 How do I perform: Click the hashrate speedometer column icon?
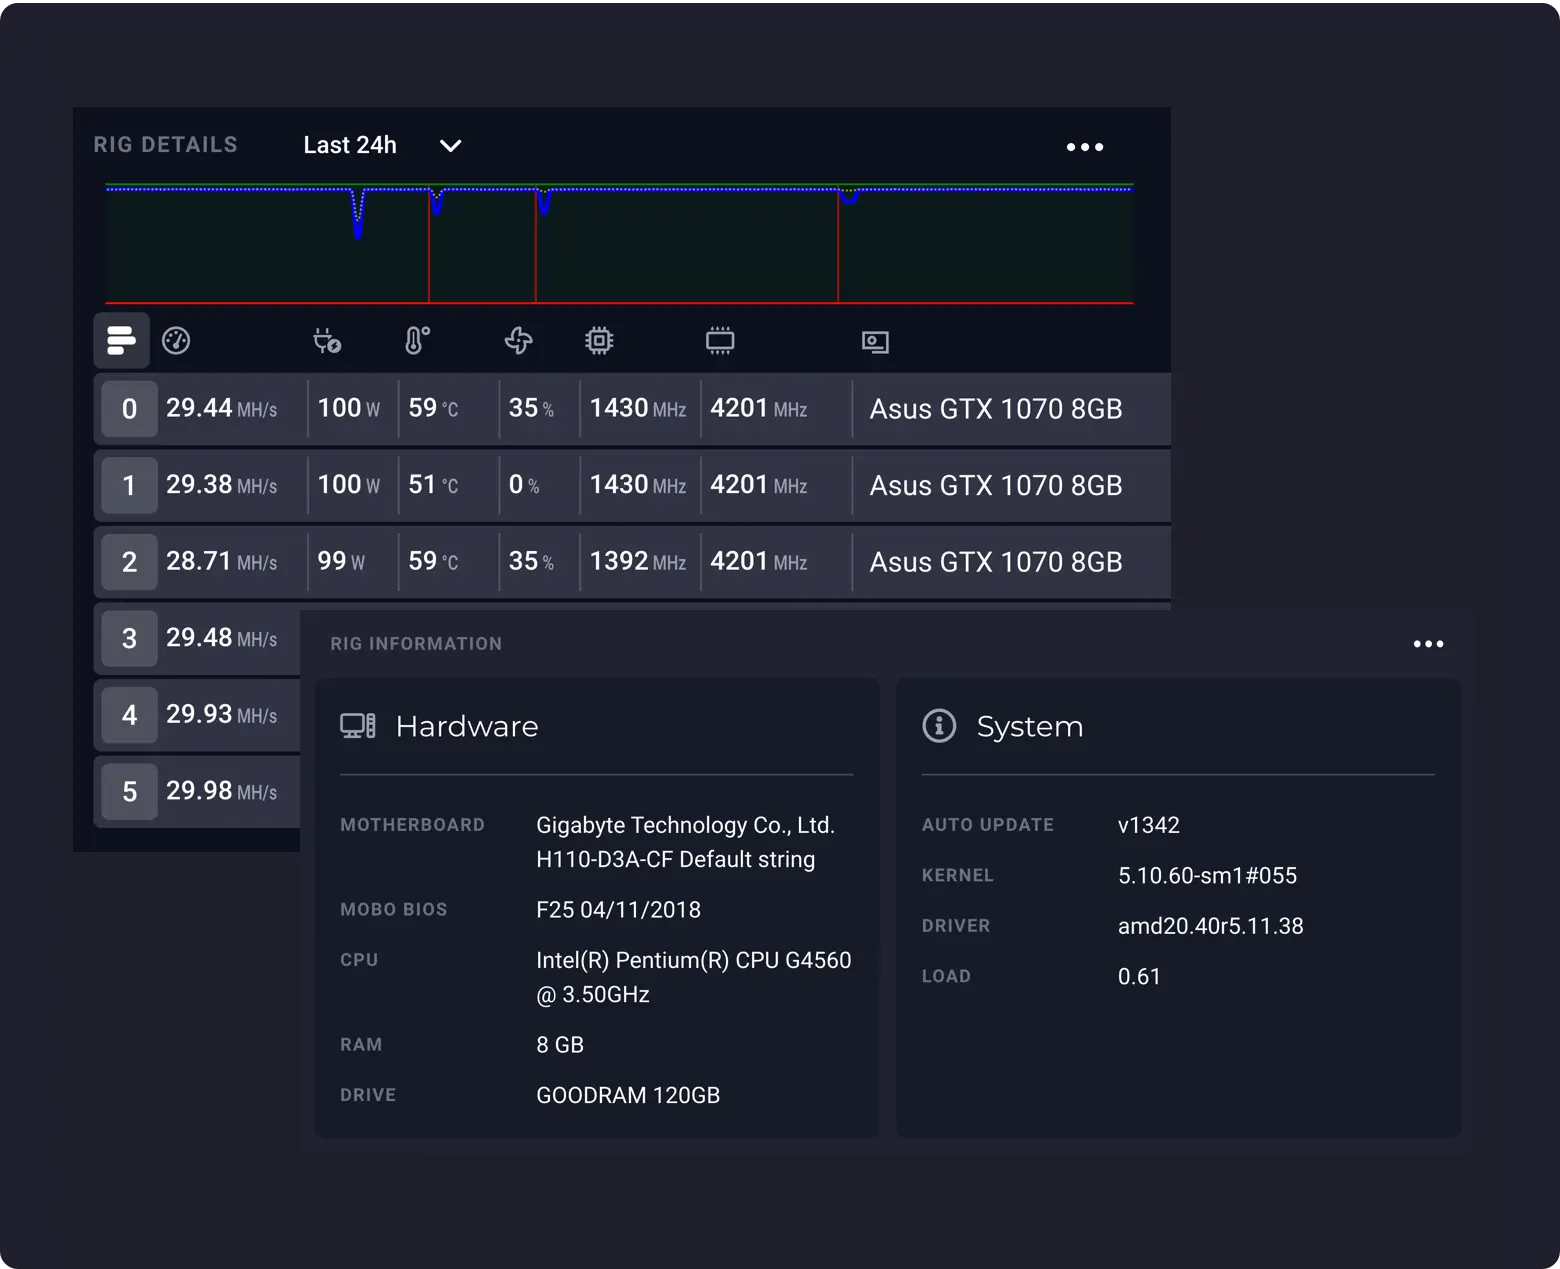click(x=176, y=341)
